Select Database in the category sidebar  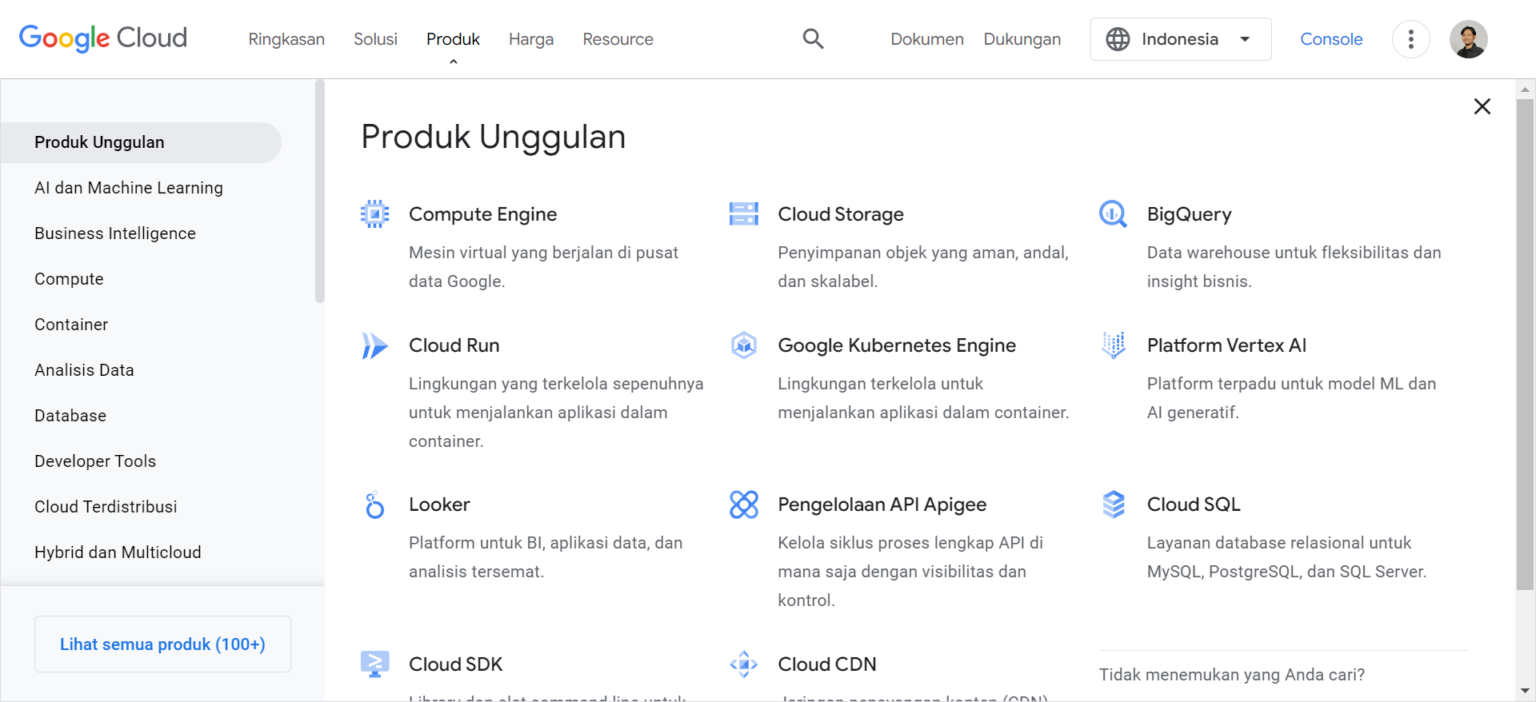pos(70,415)
